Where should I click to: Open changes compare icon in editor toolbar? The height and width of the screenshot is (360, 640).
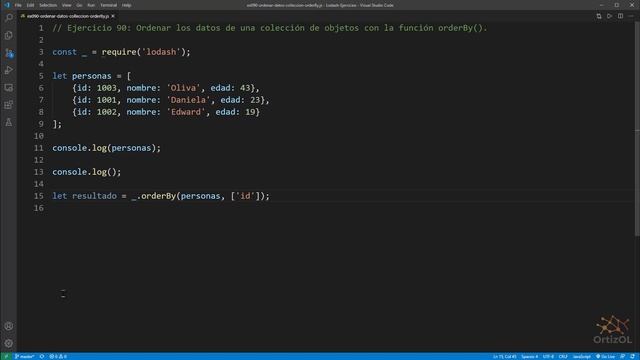(x=599, y=16)
